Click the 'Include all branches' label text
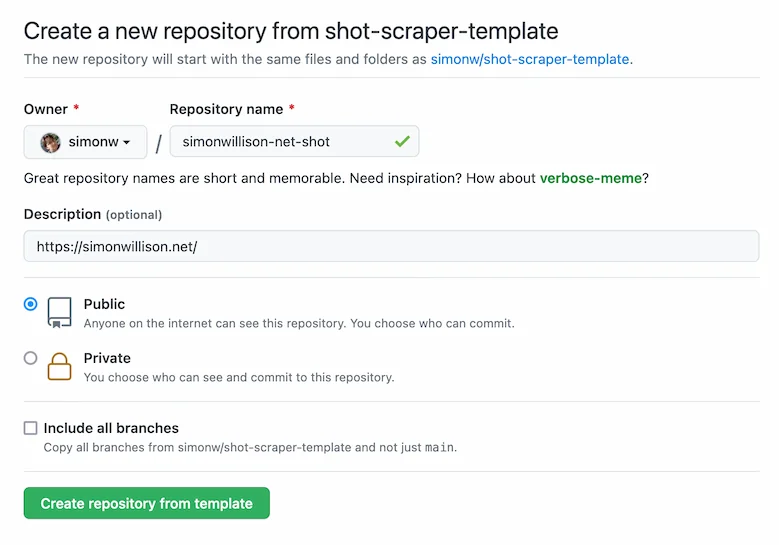 [x=111, y=428]
